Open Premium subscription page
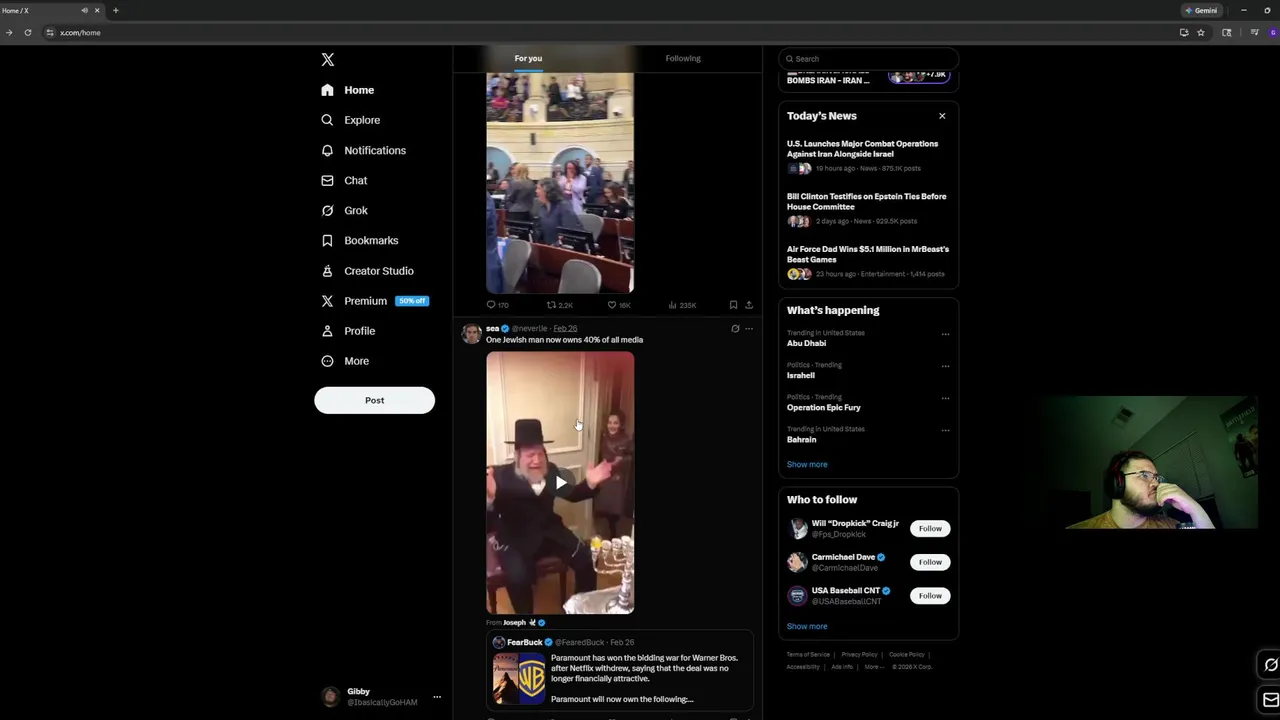Image resolution: width=1280 pixels, height=720 pixels. (374, 301)
